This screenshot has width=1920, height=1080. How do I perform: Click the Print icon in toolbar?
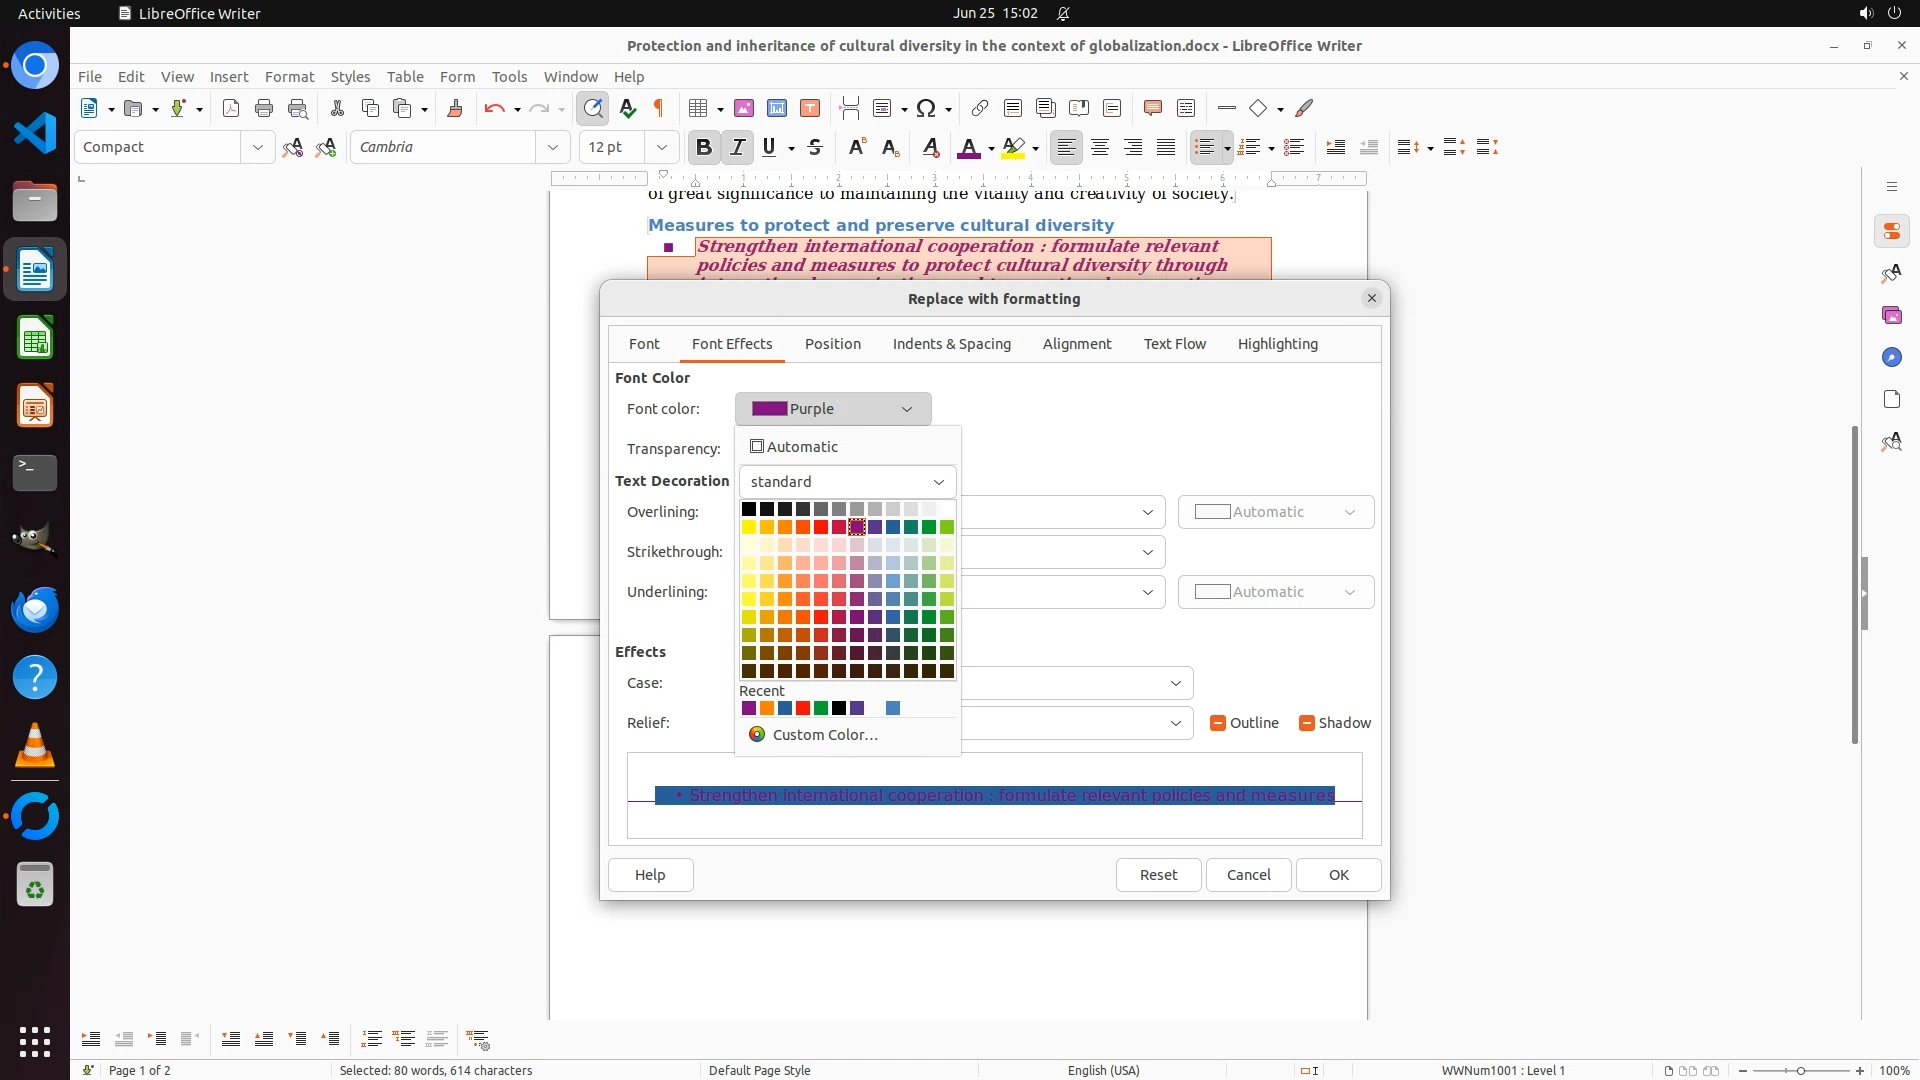[x=264, y=108]
